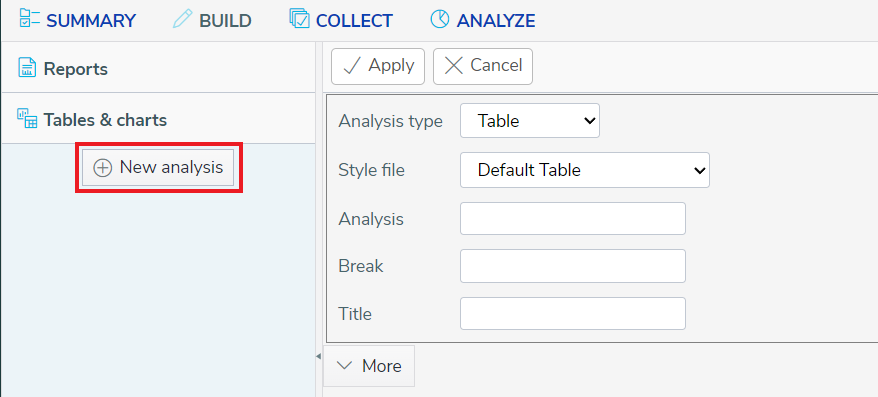Click the Analyze pie chart icon
Viewport: 878px width, 397px height.
tap(440, 18)
